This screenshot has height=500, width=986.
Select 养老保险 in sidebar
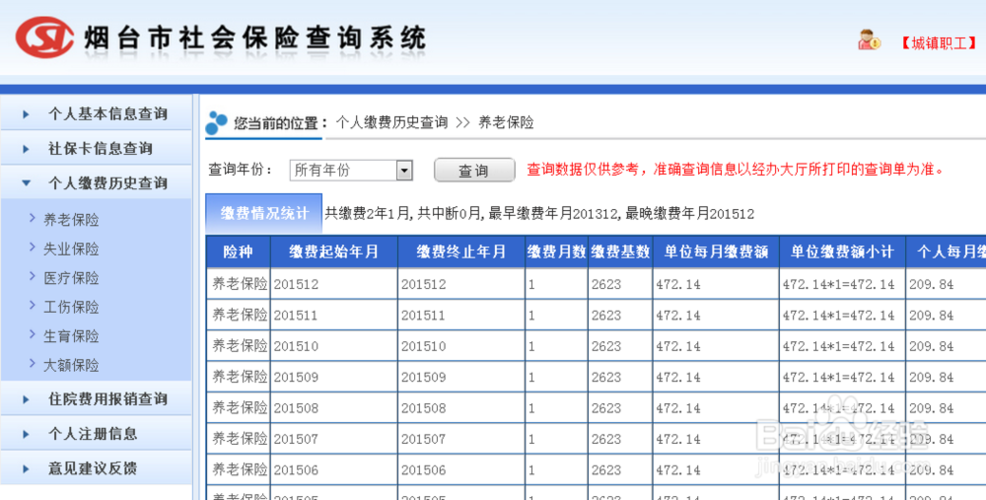[x=71, y=219]
